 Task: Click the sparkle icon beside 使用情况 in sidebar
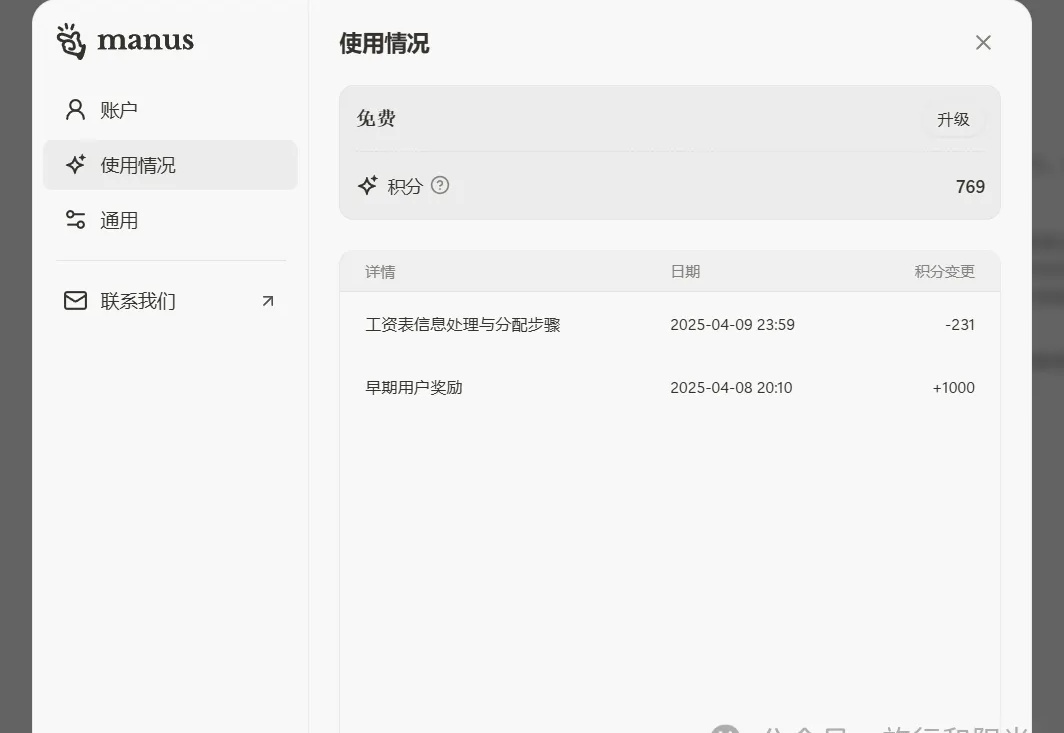point(75,164)
